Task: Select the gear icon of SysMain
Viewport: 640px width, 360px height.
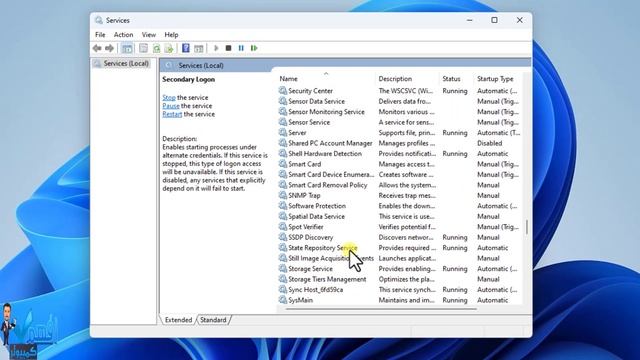Action: [x=282, y=300]
